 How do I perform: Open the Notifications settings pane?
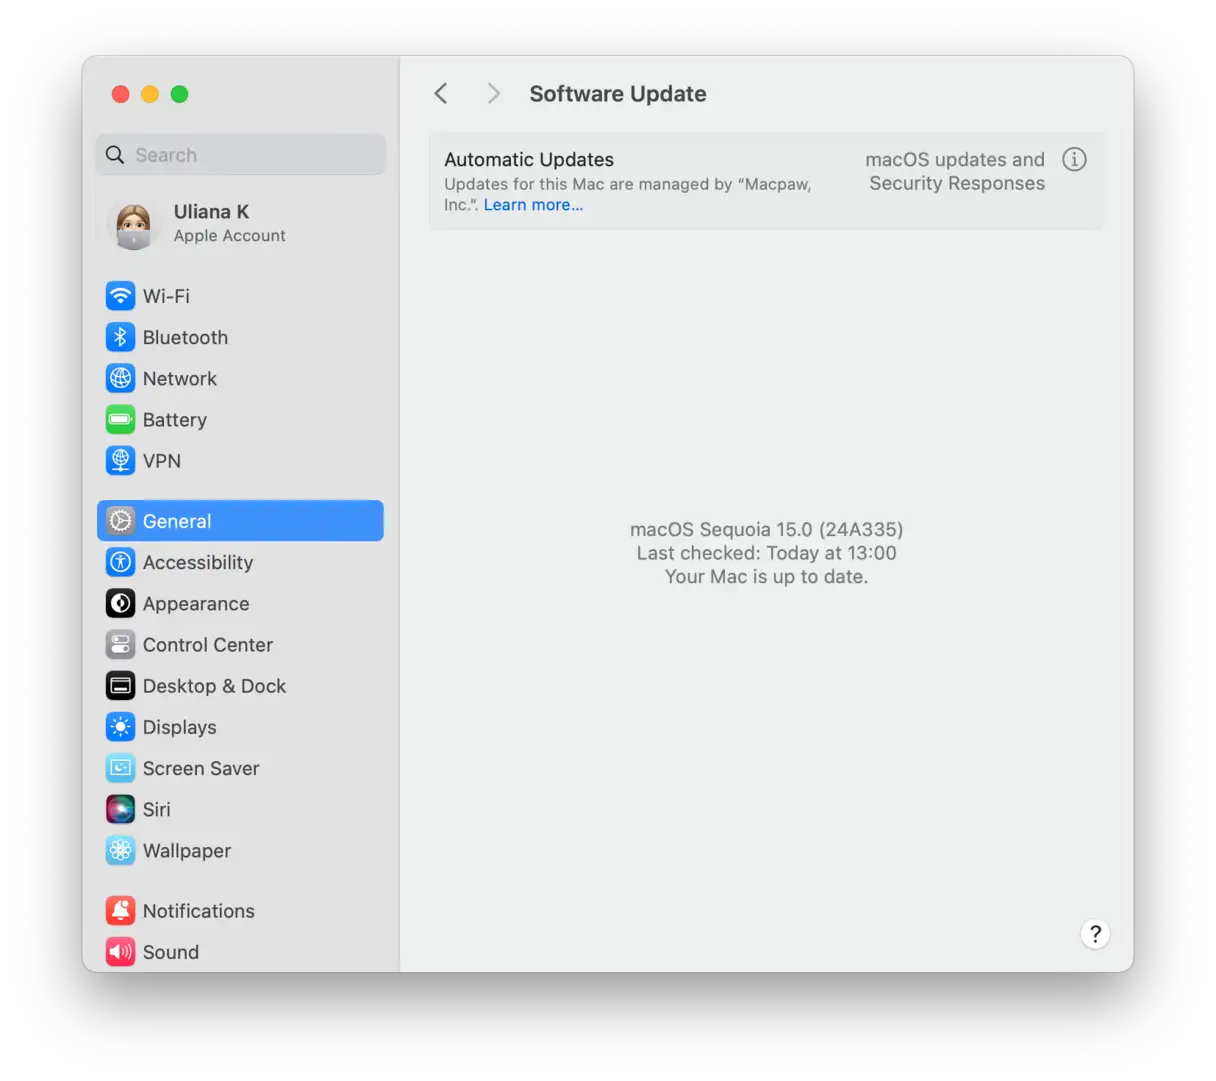(198, 911)
